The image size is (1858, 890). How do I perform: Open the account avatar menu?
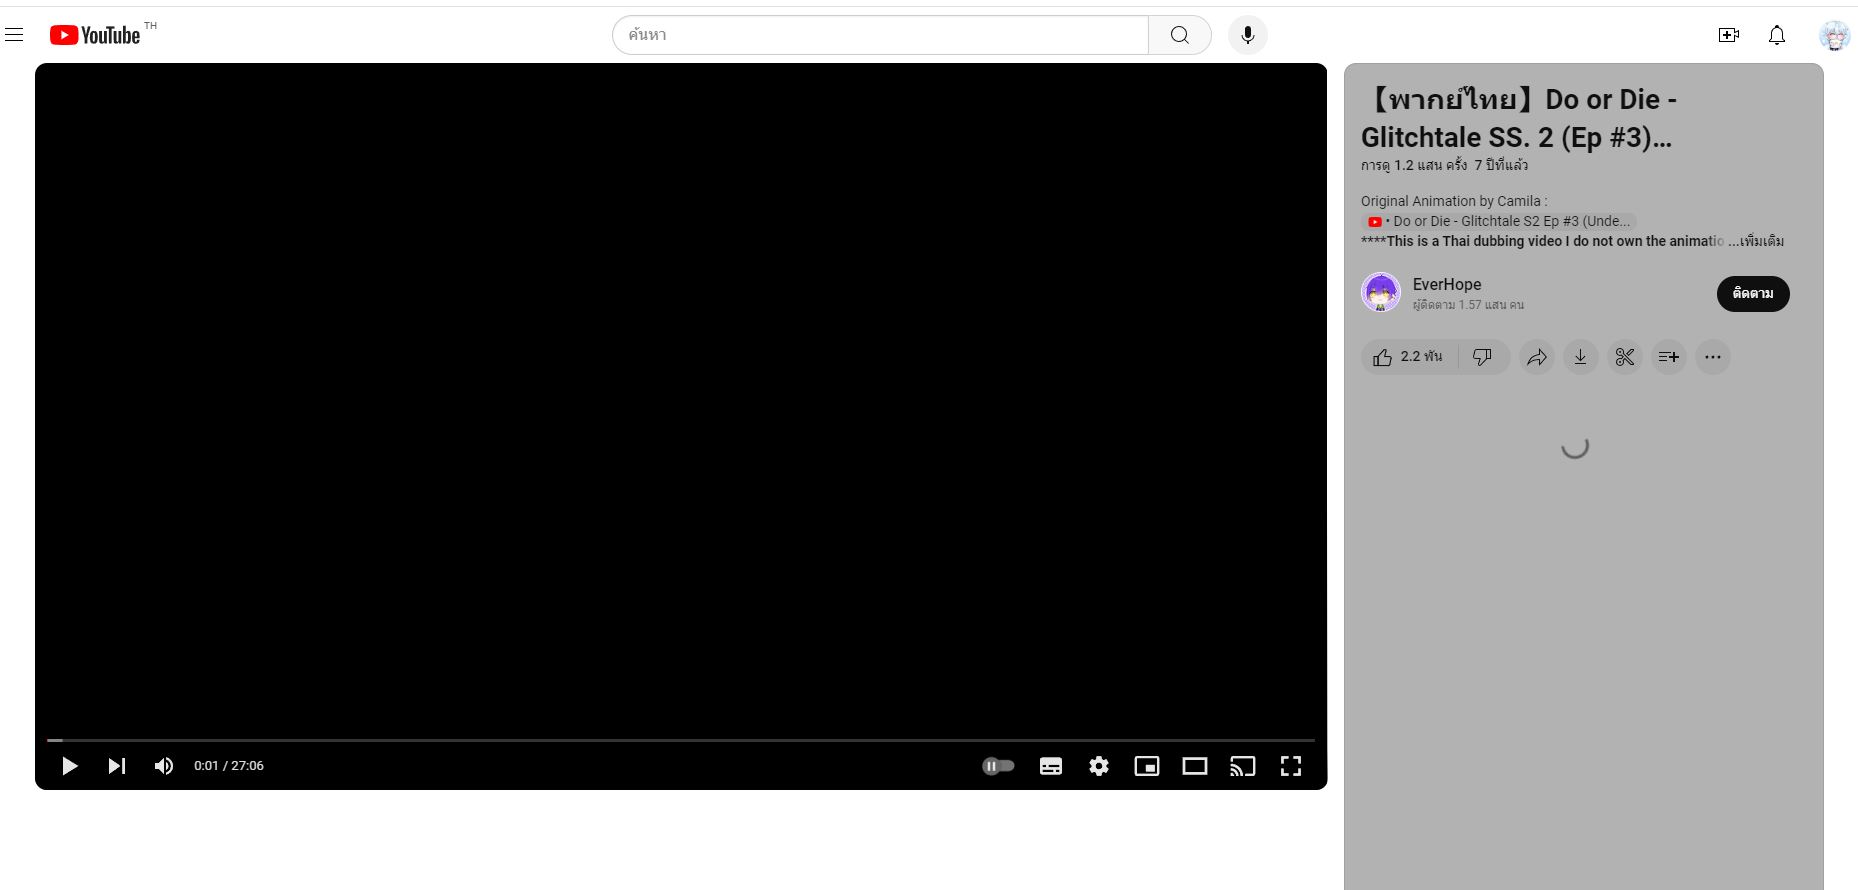click(x=1834, y=35)
